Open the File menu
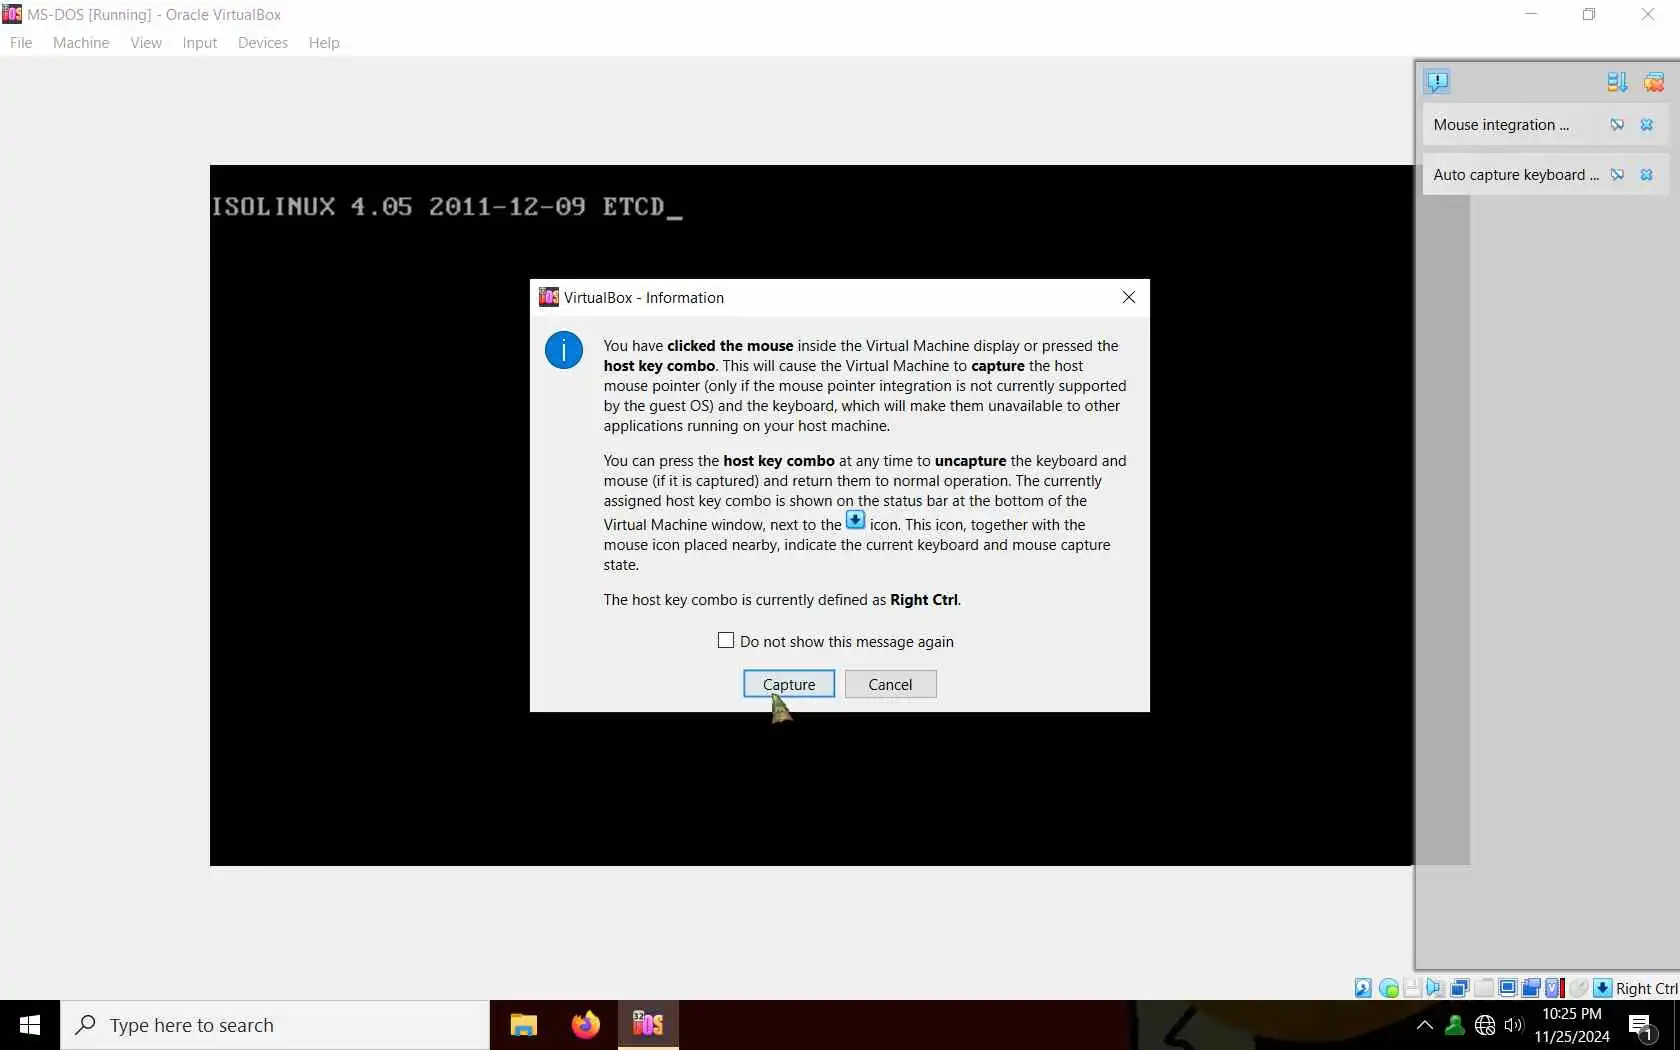 tap(21, 43)
